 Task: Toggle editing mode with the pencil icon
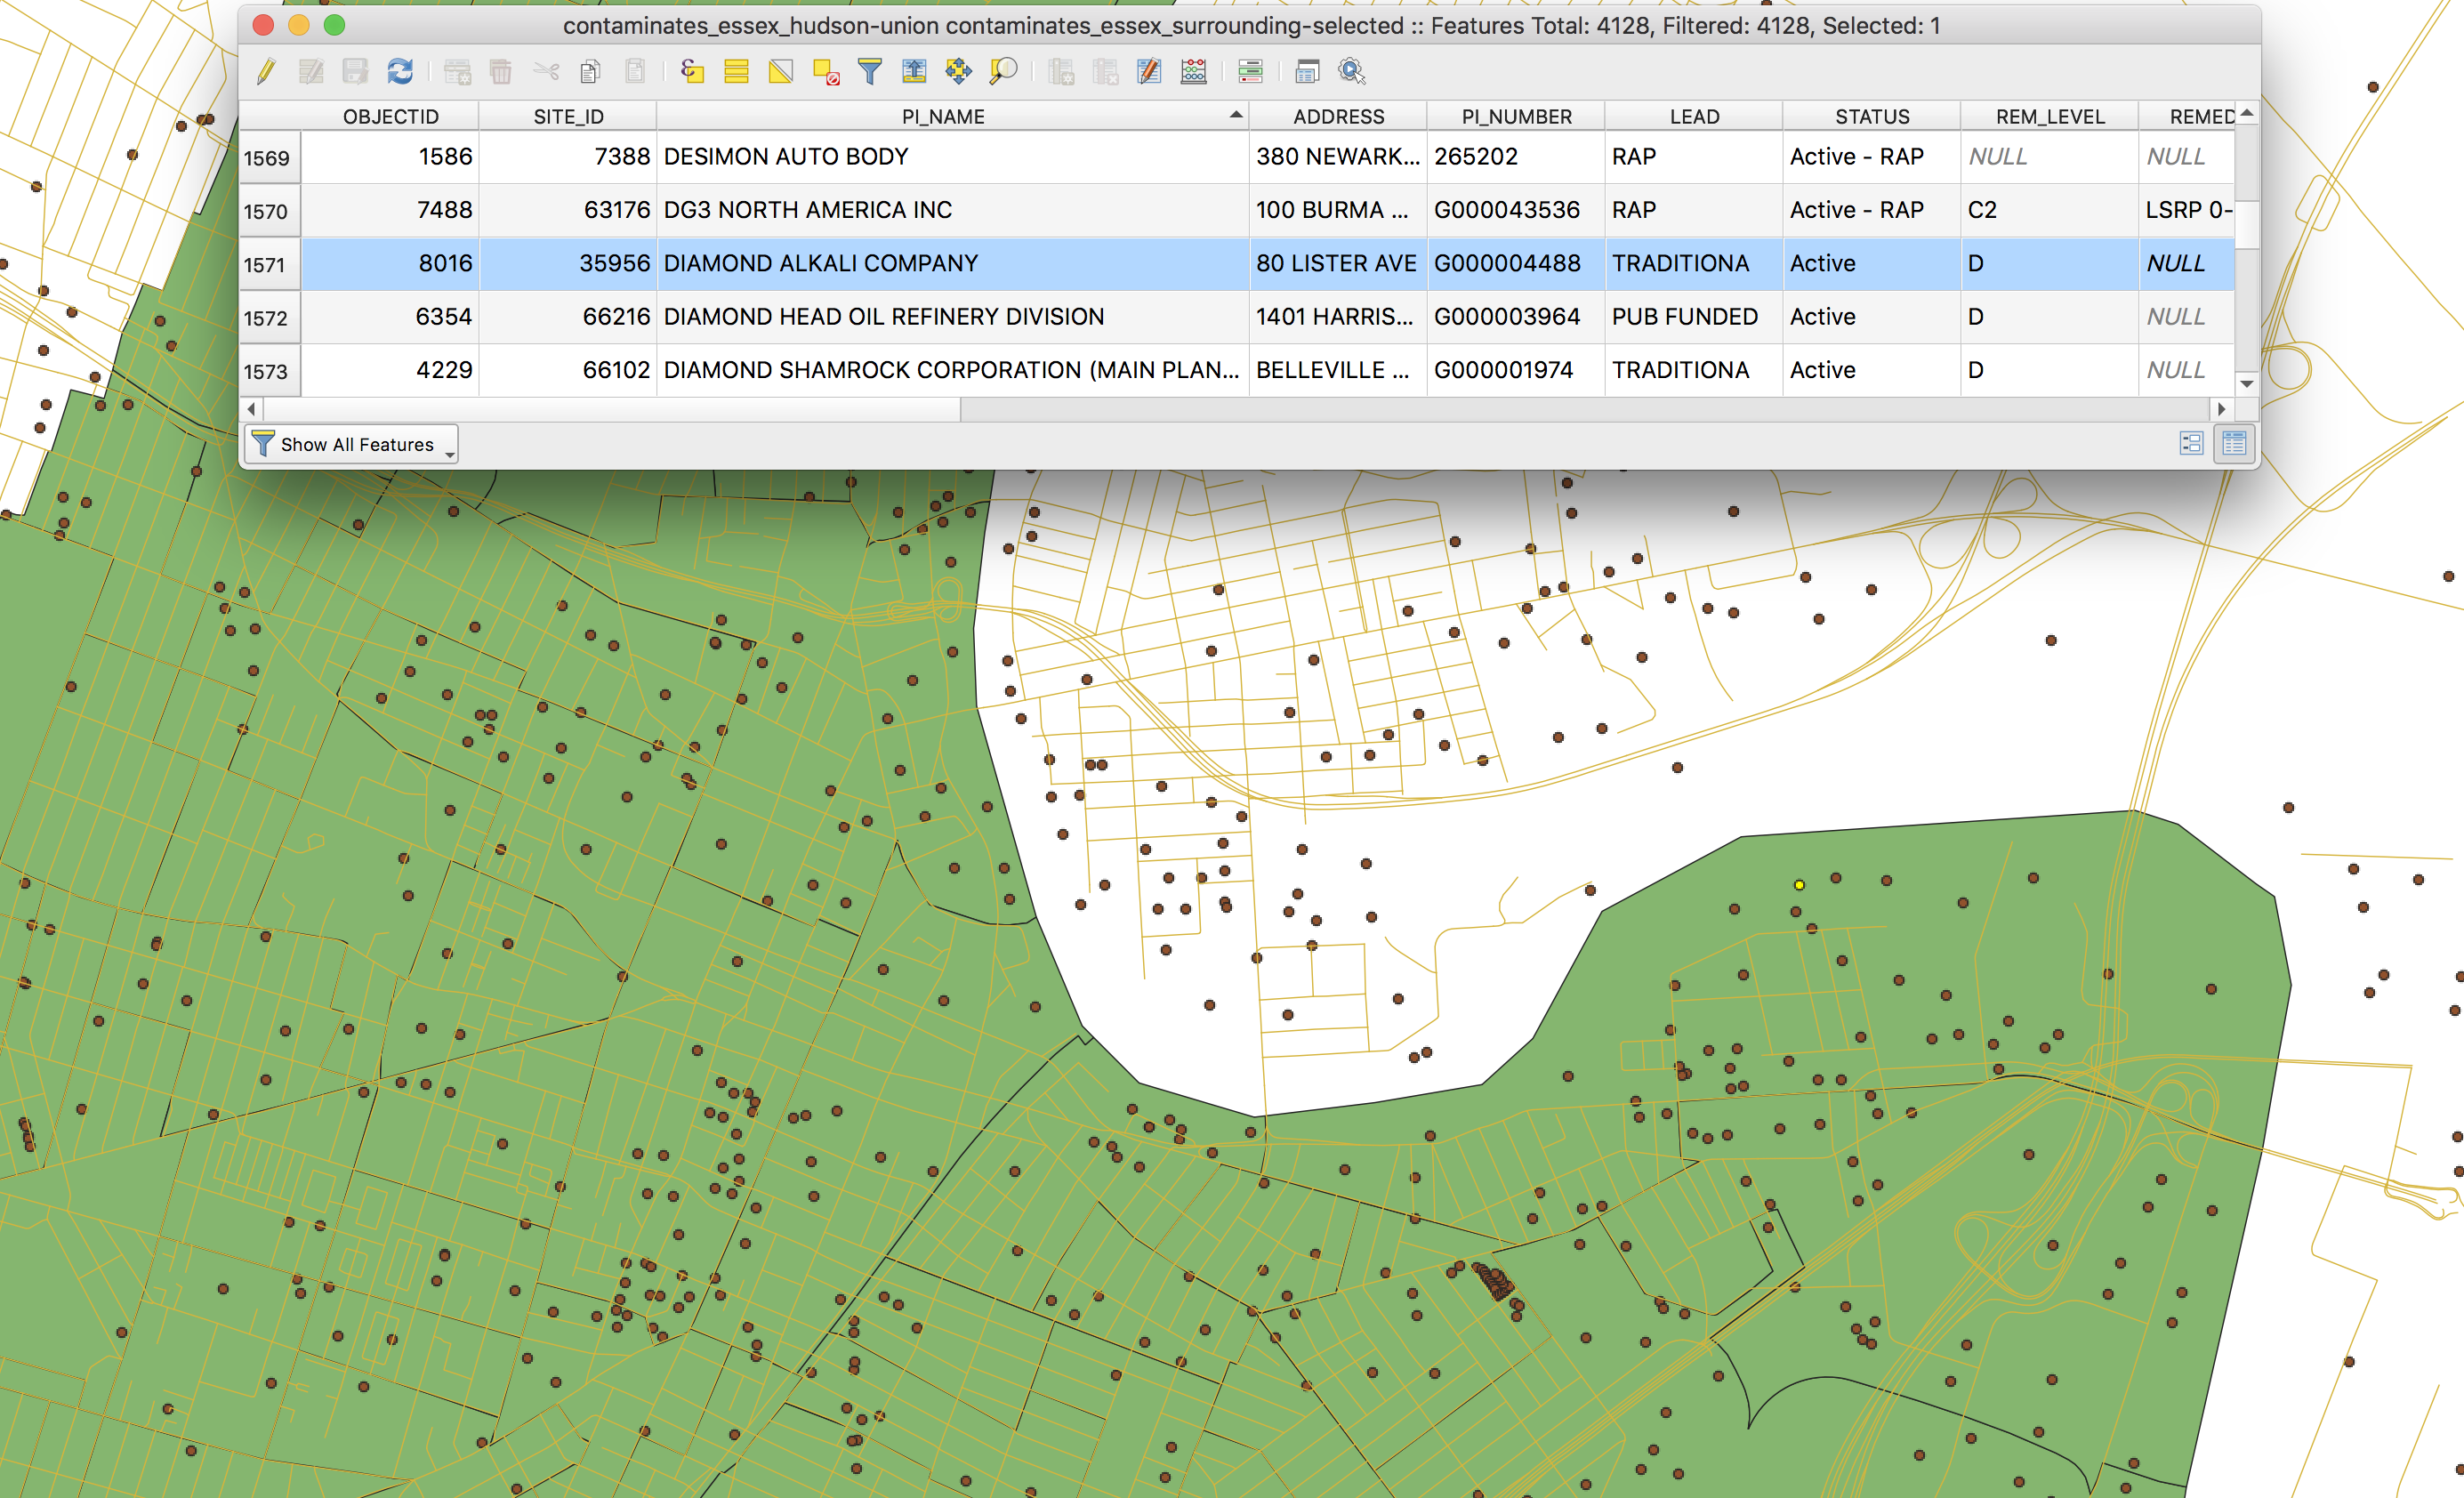266,71
